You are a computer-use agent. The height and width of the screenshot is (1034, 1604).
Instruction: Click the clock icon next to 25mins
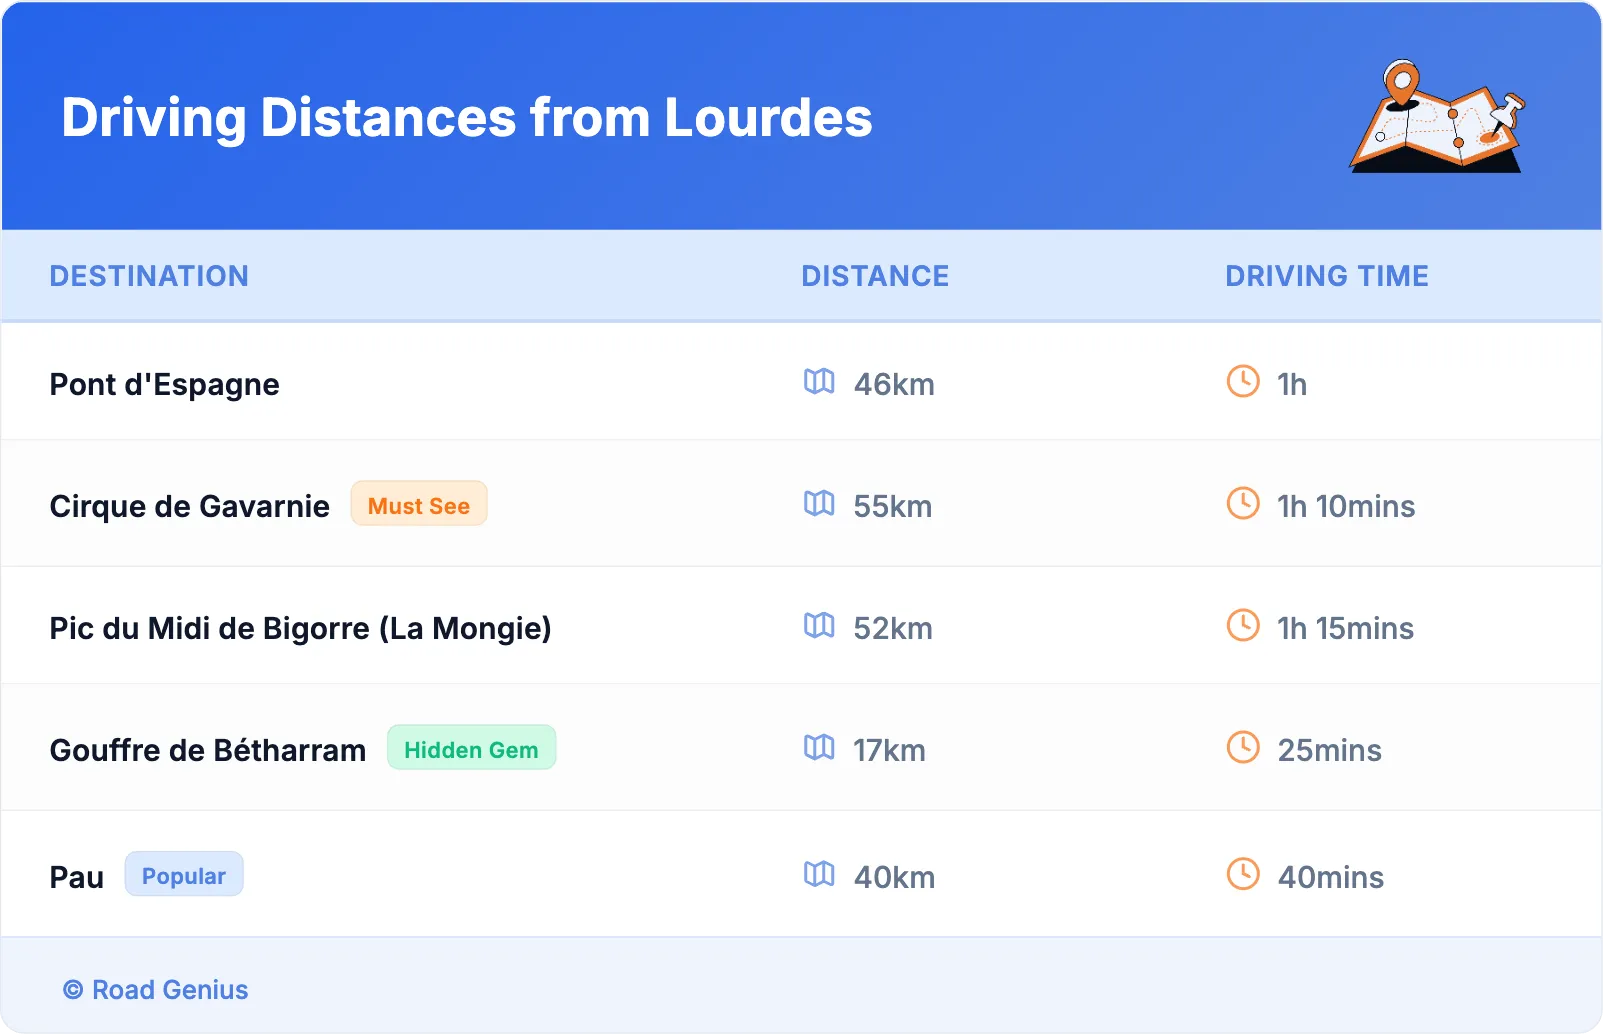pos(1243,747)
